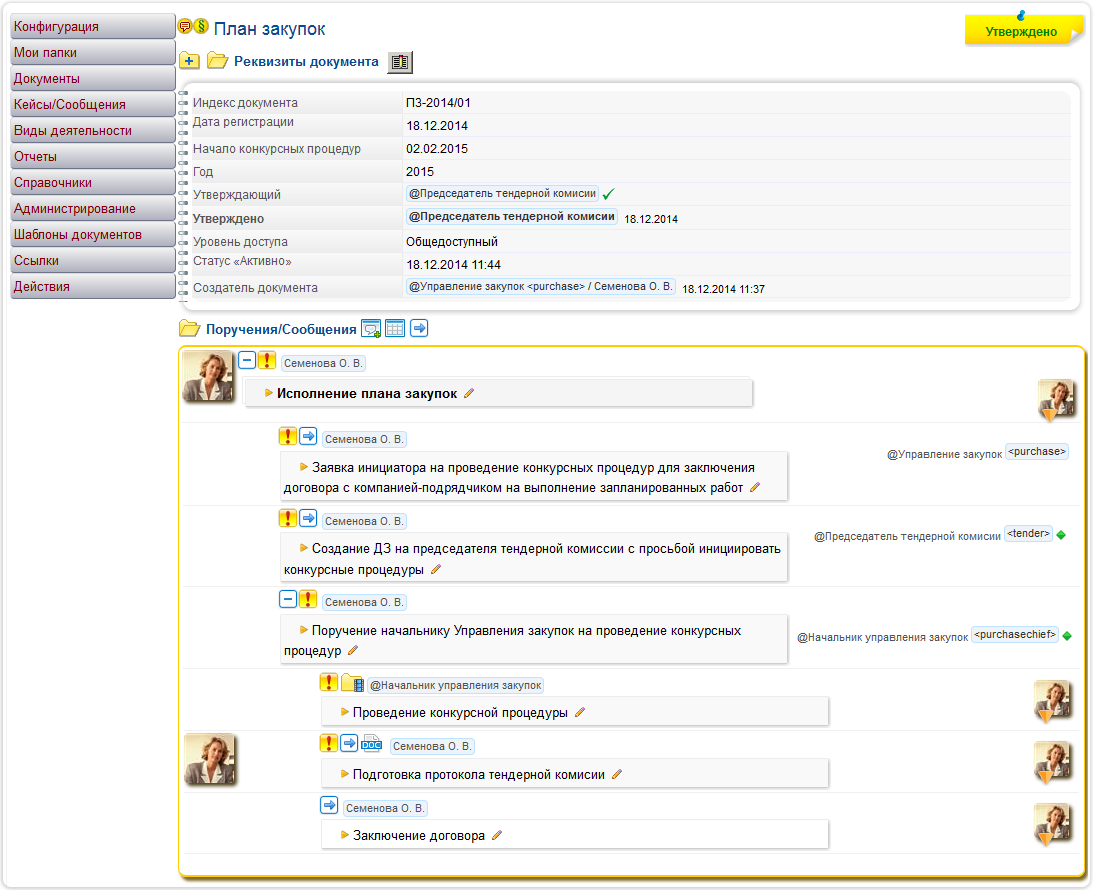
Task: Click the add folder icon with plus sign
Action: point(189,62)
